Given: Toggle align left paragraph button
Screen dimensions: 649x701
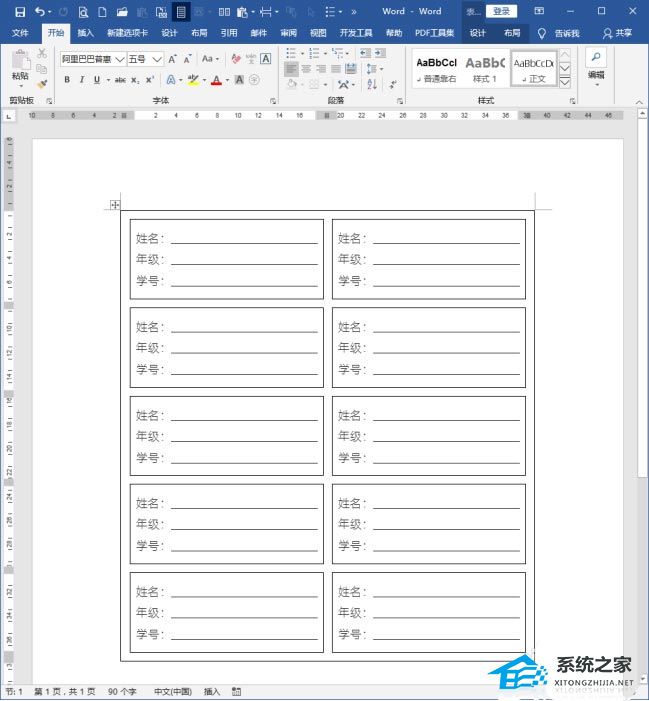Looking at the screenshot, I should pyautogui.click(x=291, y=69).
